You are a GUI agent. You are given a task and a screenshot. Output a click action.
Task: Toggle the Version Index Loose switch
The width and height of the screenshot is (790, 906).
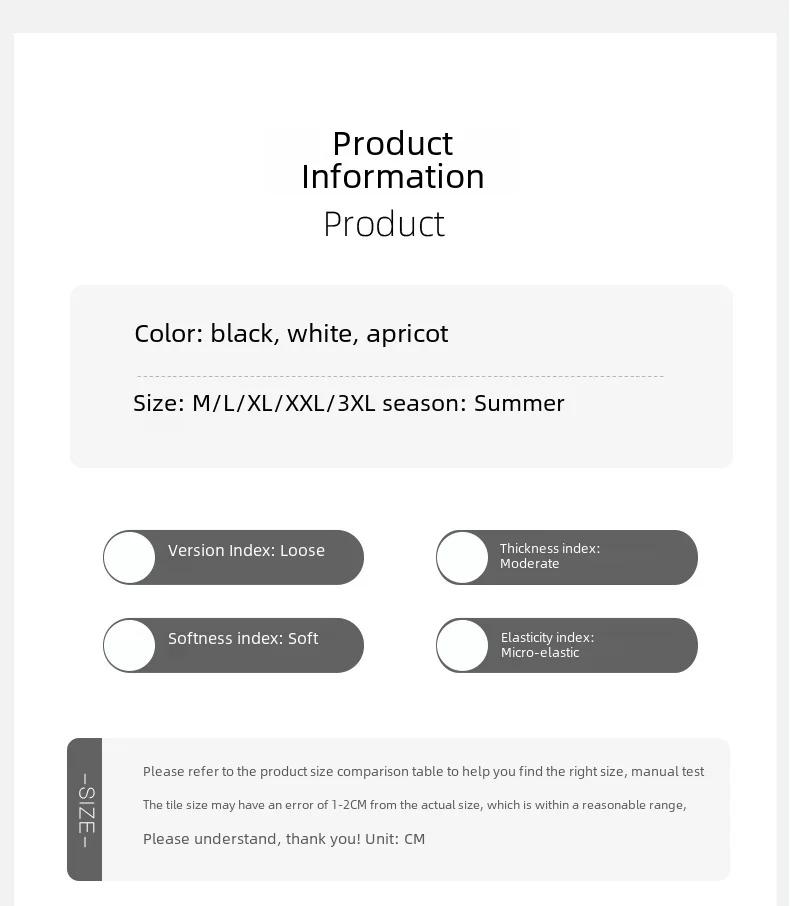[x=233, y=557]
